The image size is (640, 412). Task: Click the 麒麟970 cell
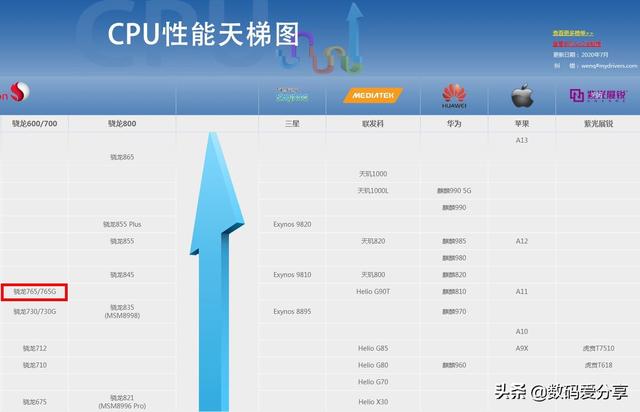coord(454,311)
